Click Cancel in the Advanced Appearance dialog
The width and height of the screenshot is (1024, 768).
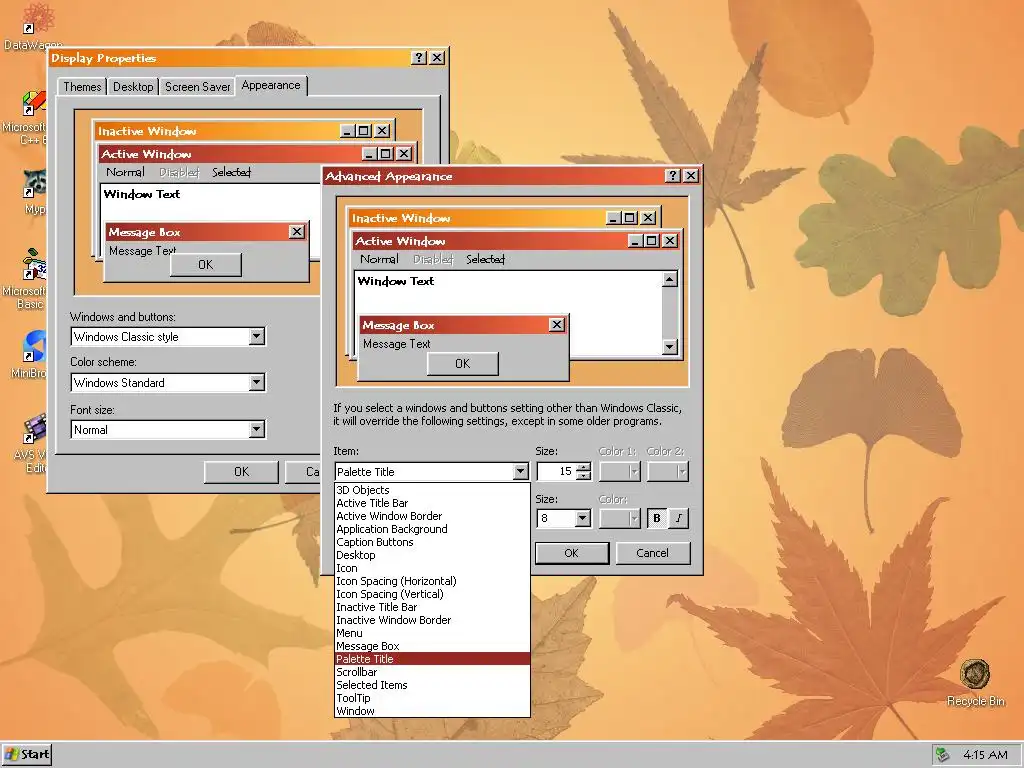pos(652,553)
